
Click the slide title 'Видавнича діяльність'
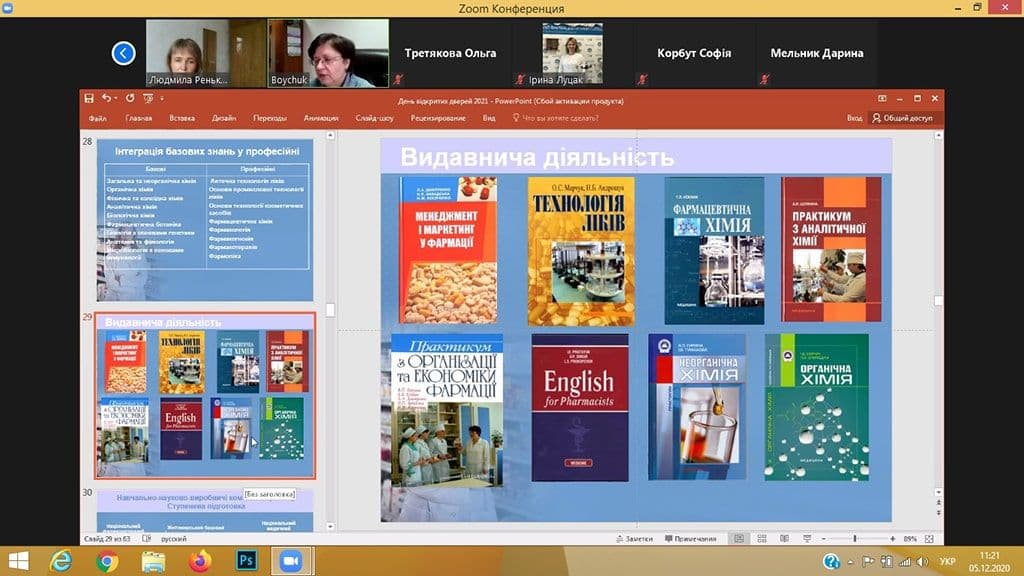[537, 157]
